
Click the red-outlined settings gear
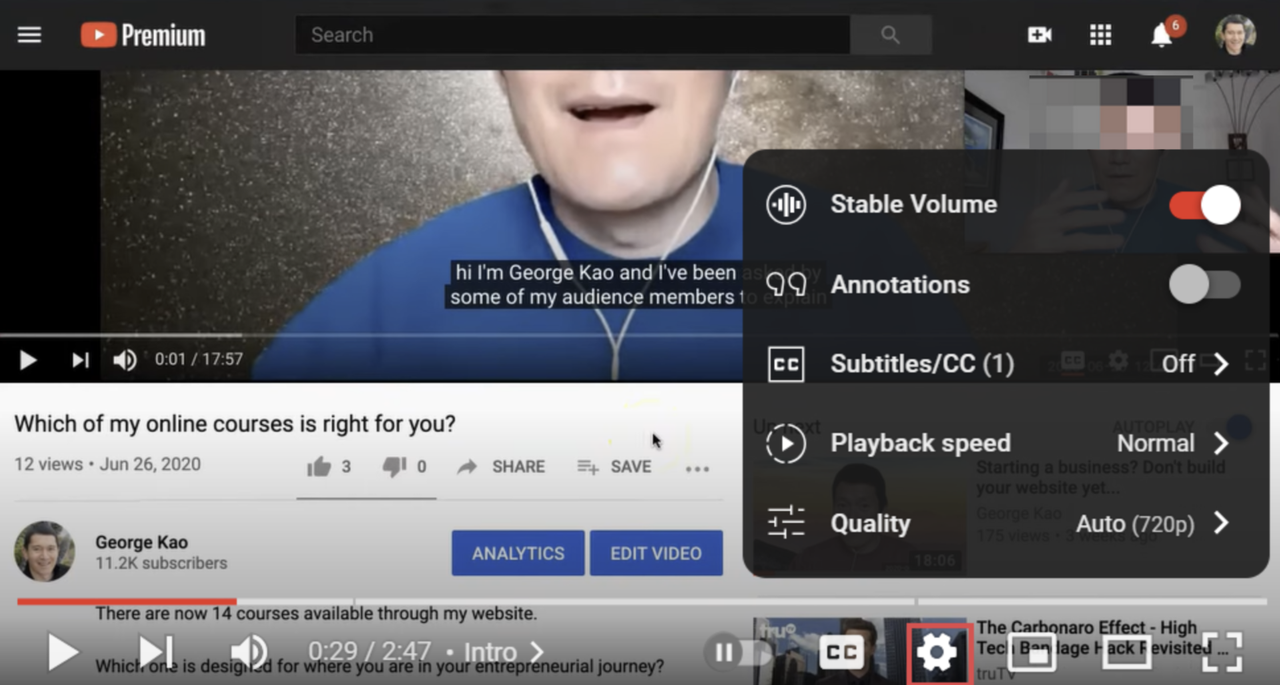[937, 653]
